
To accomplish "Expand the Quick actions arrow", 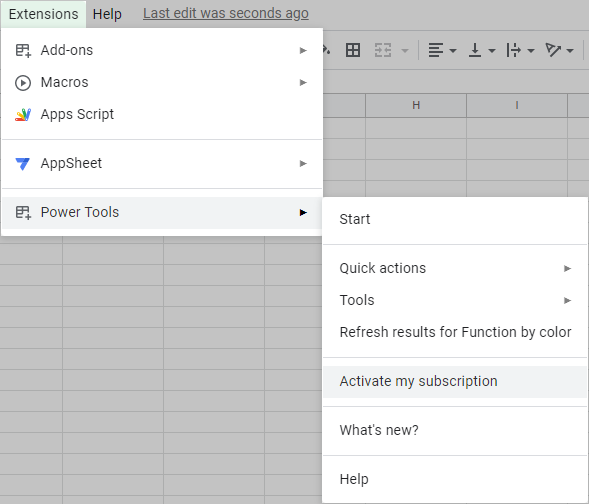I will point(567,269).
